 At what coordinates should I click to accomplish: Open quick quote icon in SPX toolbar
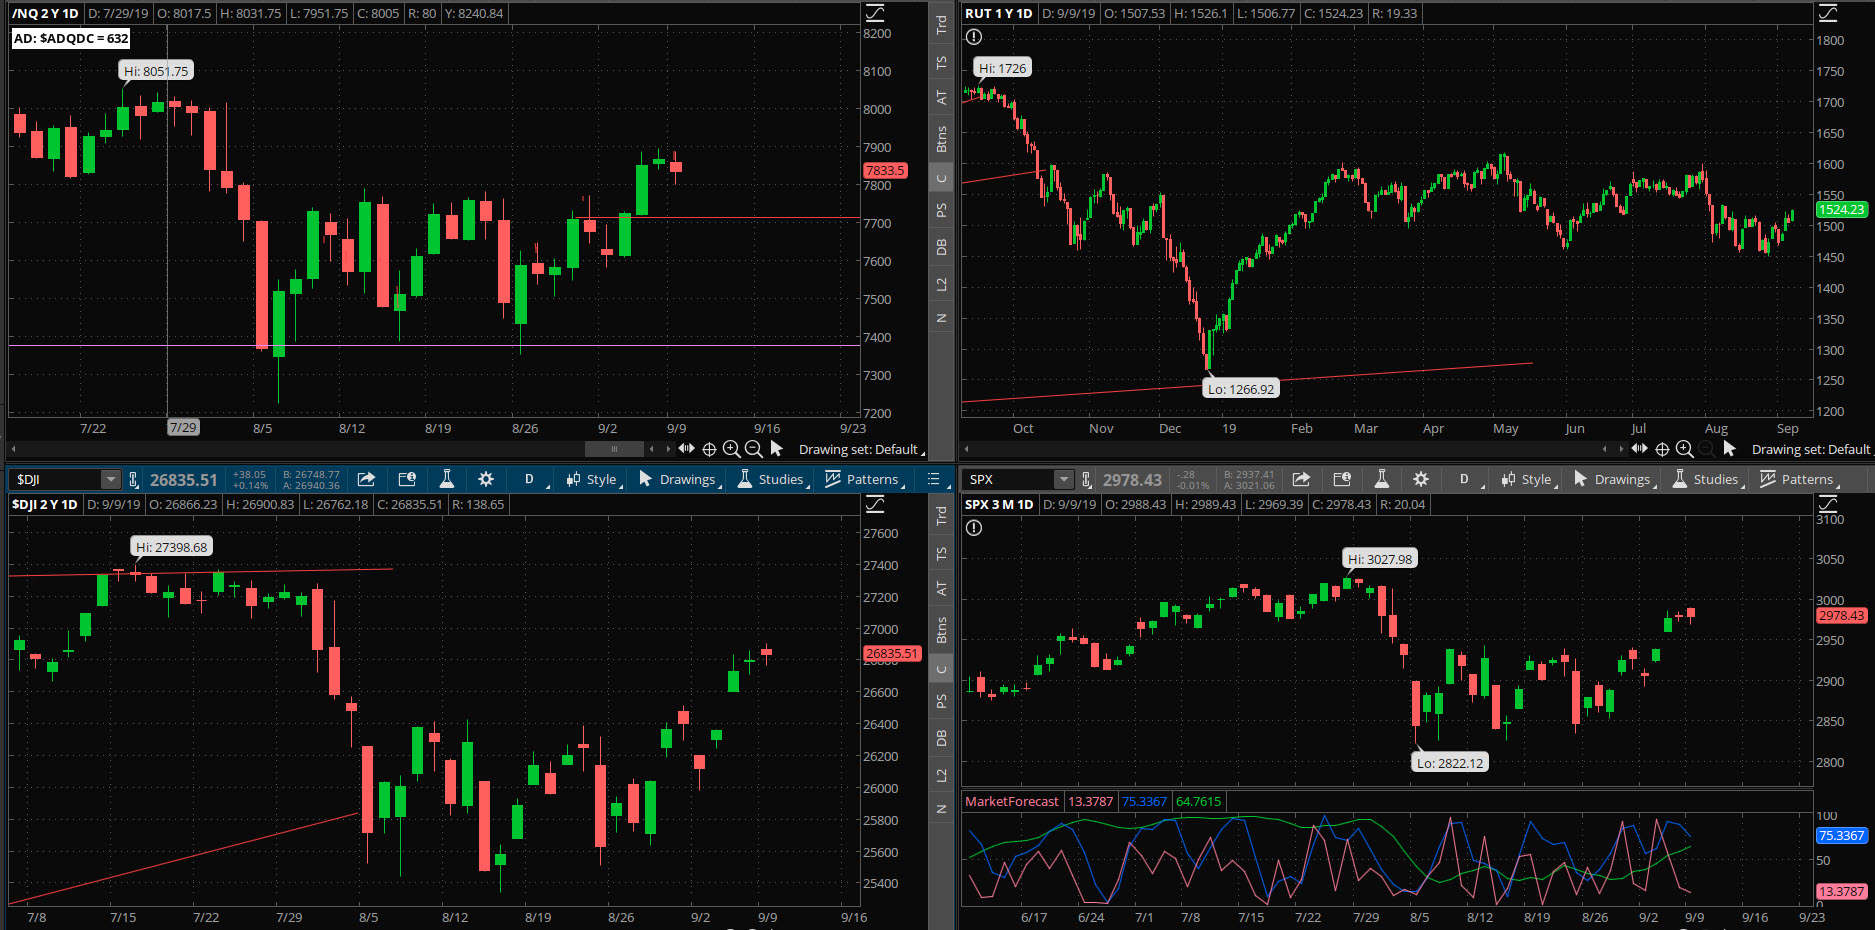(1341, 479)
